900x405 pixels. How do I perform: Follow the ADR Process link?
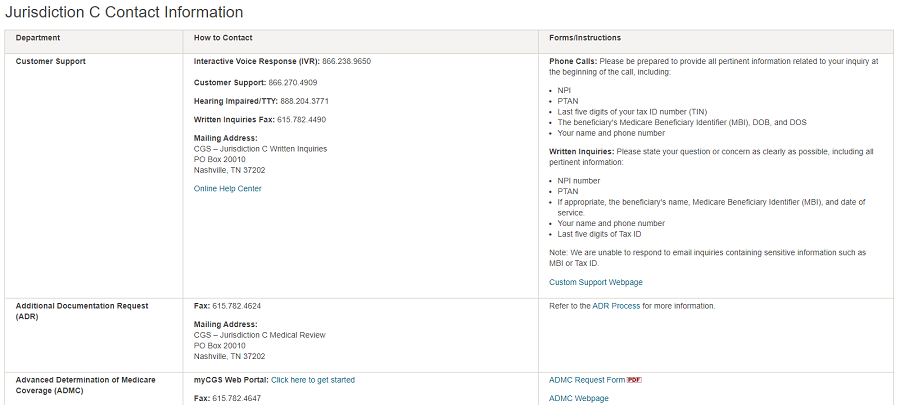click(616, 305)
